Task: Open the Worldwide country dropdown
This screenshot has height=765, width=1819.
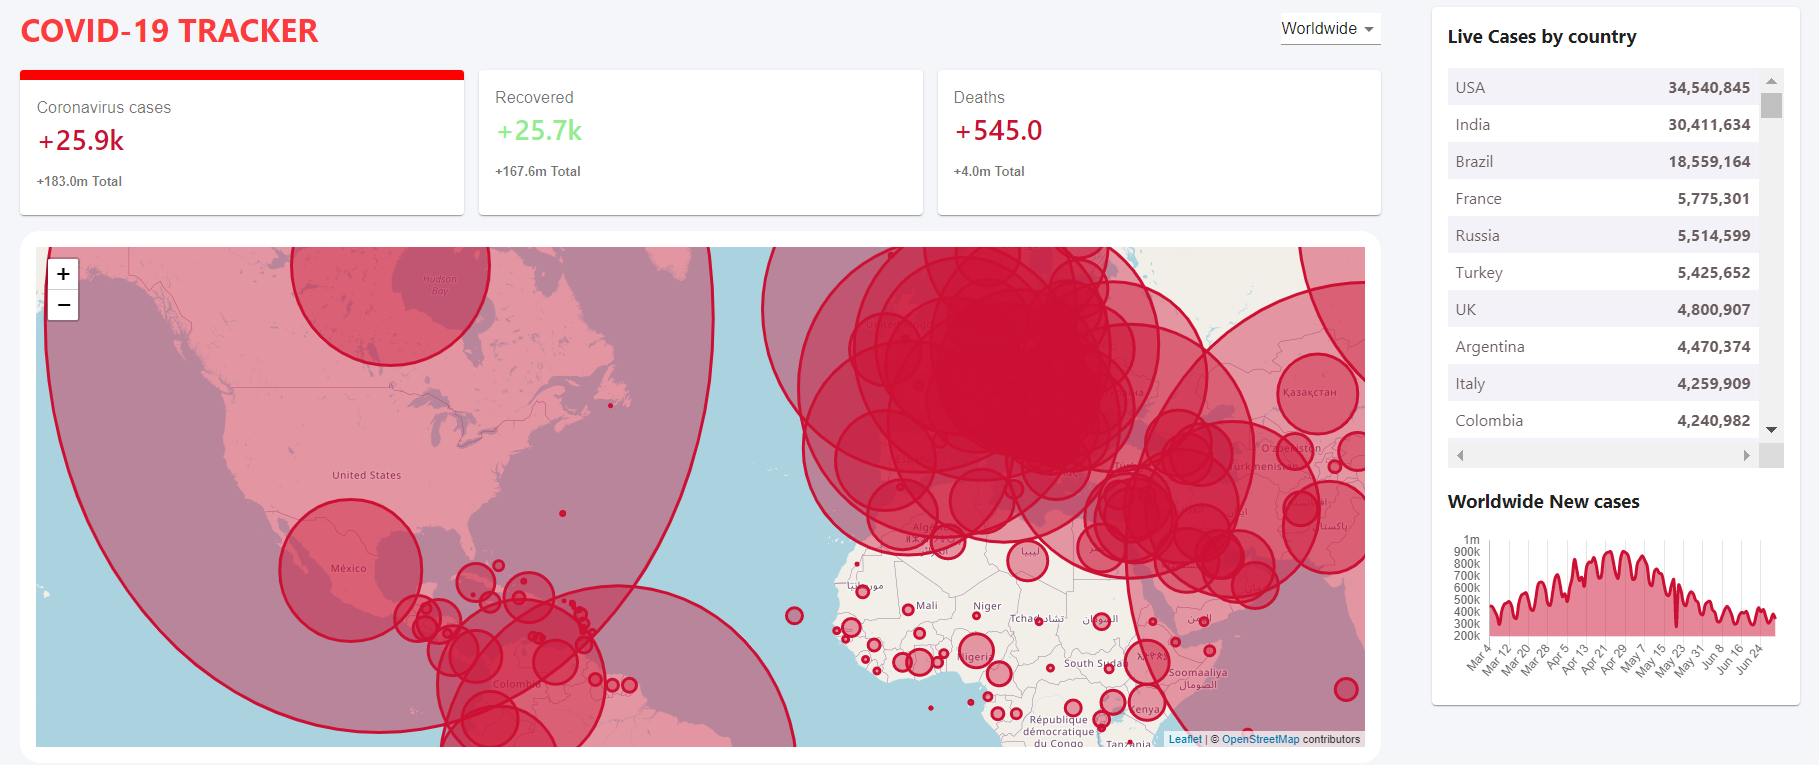Action: 1330,29
